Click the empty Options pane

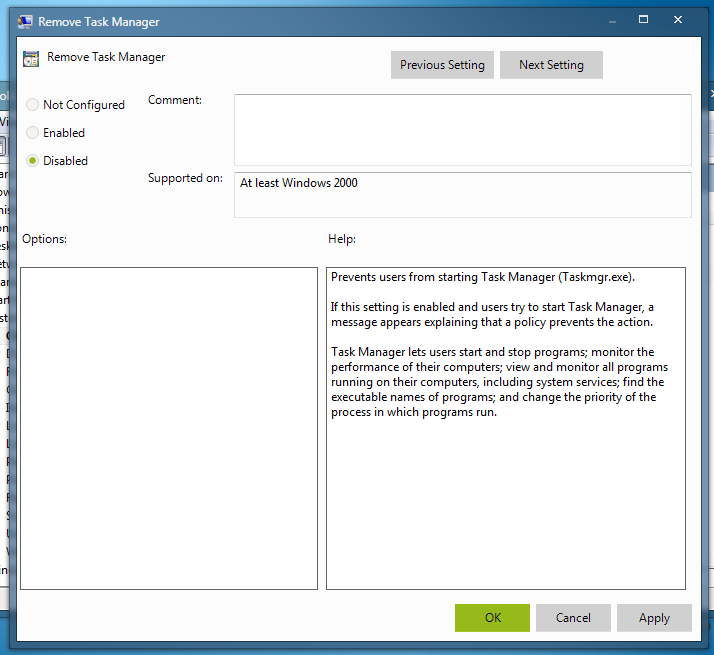tap(169, 428)
